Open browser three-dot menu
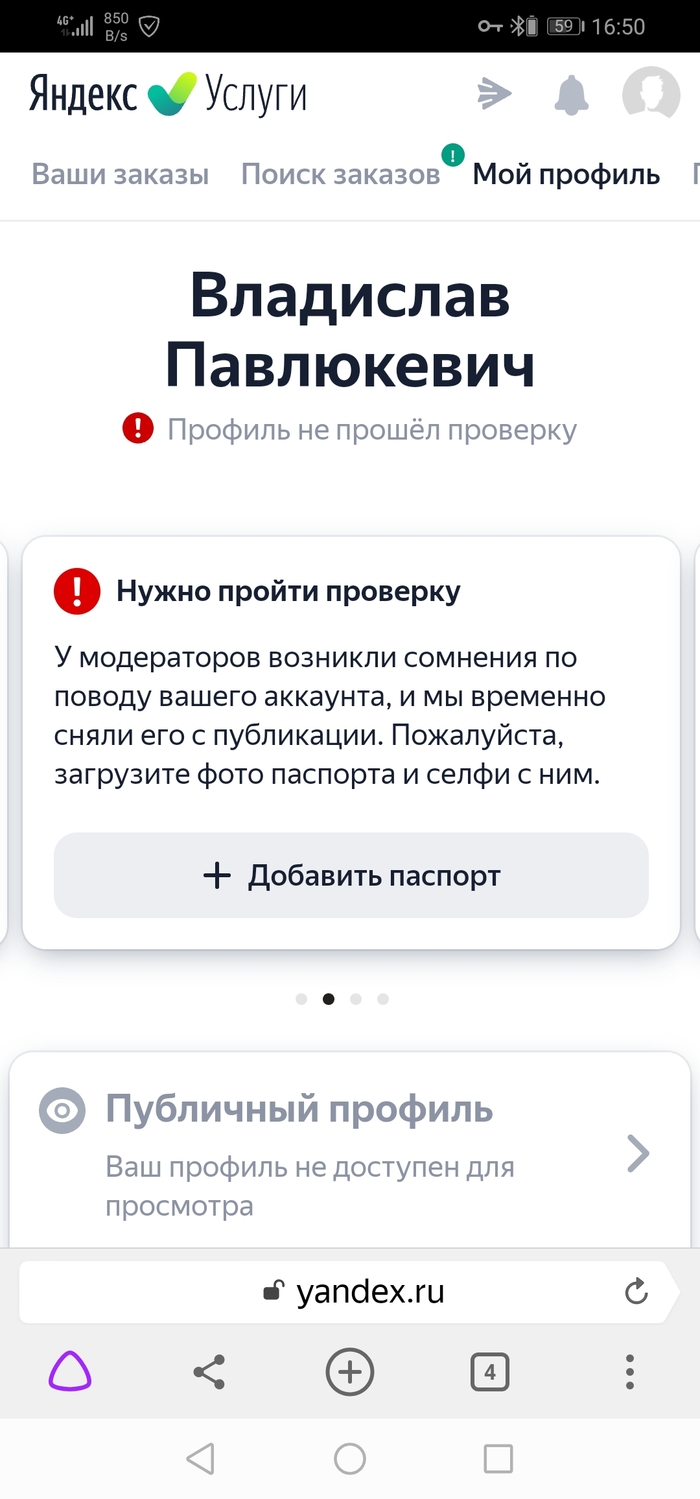 (630, 1372)
